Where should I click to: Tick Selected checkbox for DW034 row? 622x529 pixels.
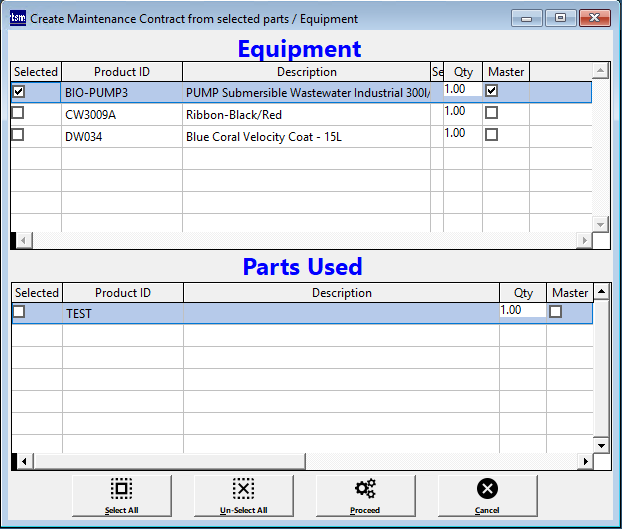click(x=18, y=135)
